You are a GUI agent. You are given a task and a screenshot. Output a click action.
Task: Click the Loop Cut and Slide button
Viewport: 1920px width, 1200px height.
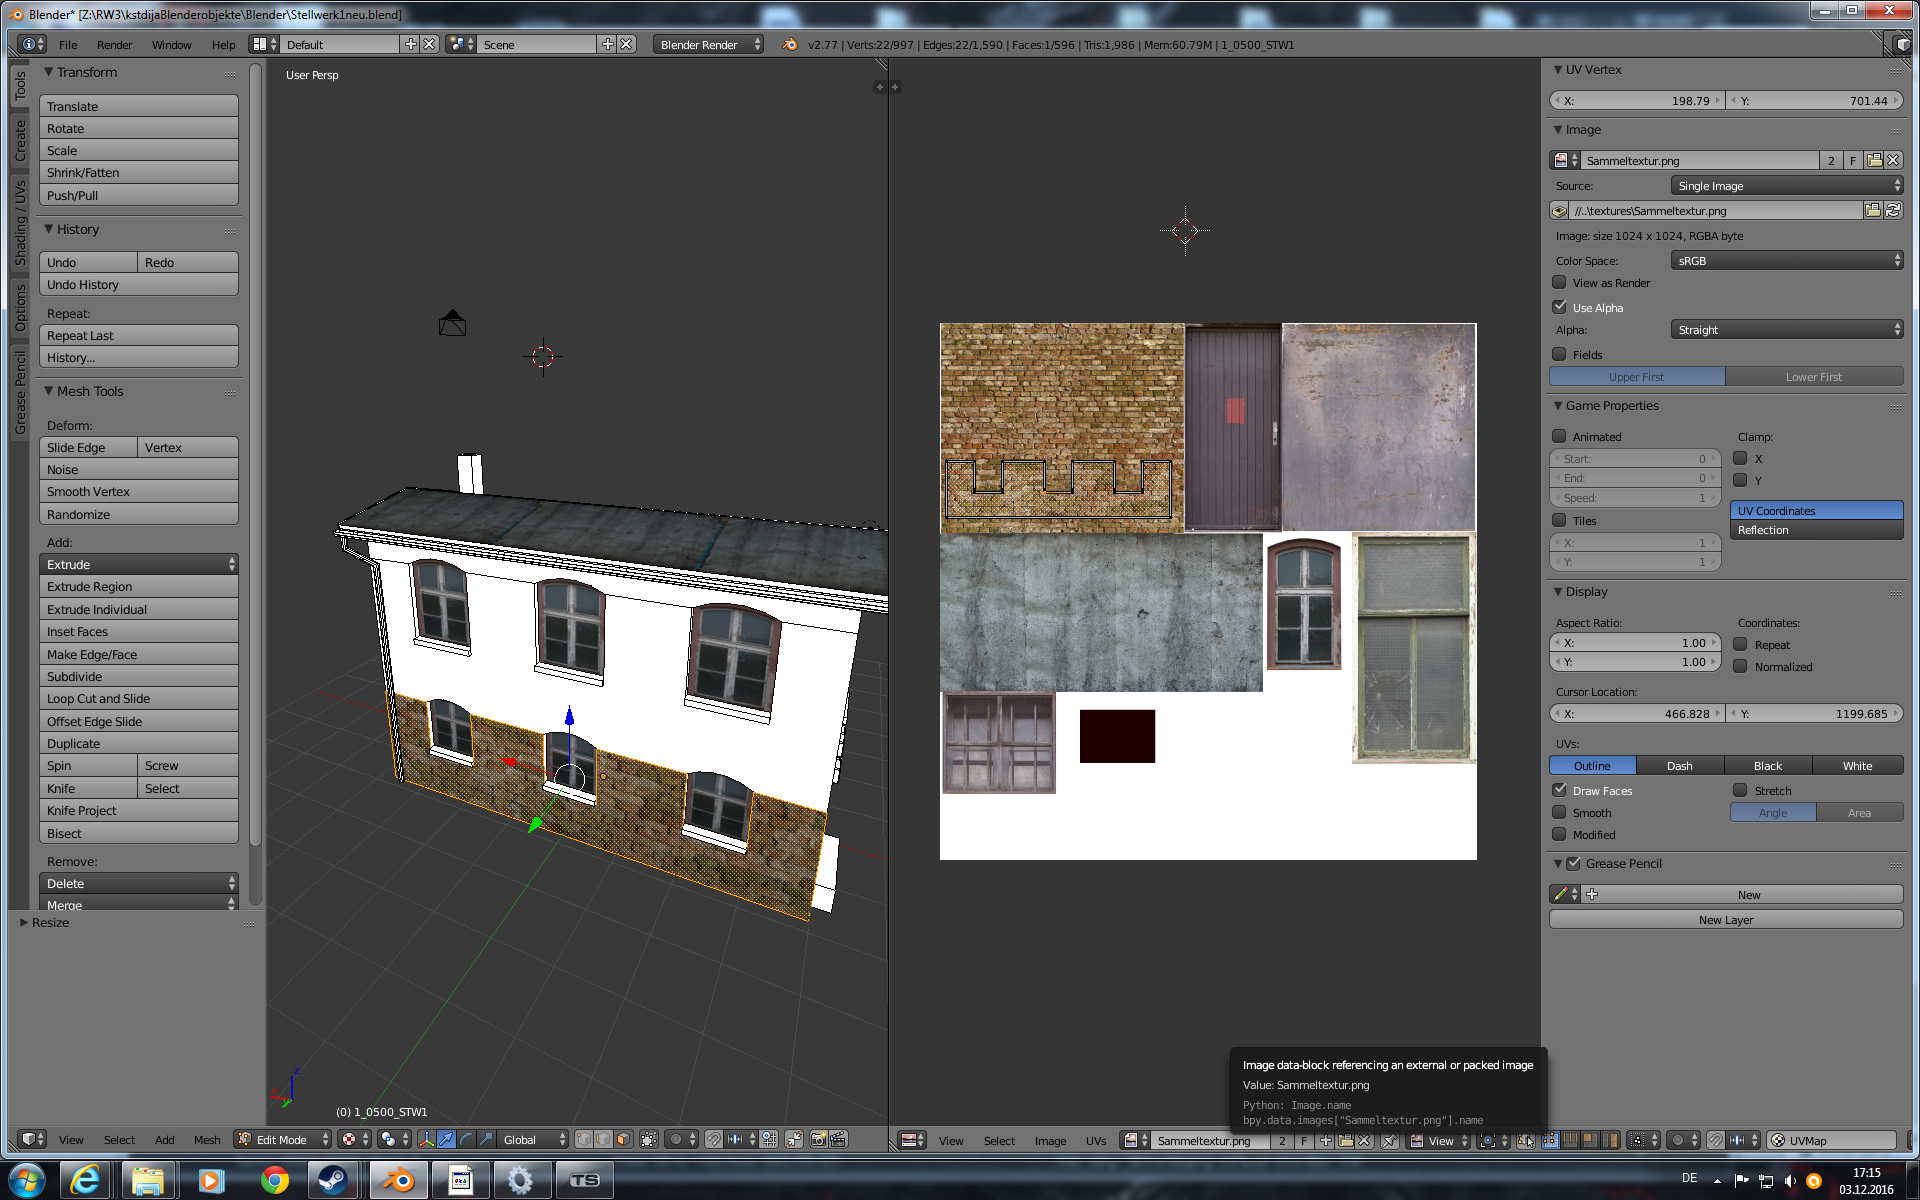pyautogui.click(x=139, y=698)
